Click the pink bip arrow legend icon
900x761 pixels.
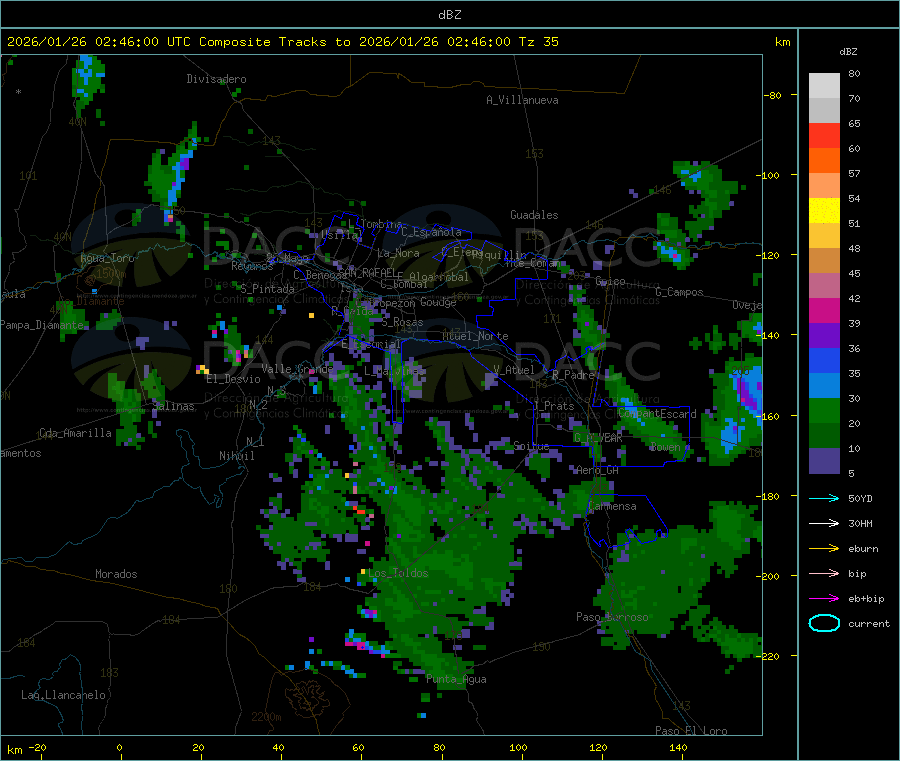824,573
